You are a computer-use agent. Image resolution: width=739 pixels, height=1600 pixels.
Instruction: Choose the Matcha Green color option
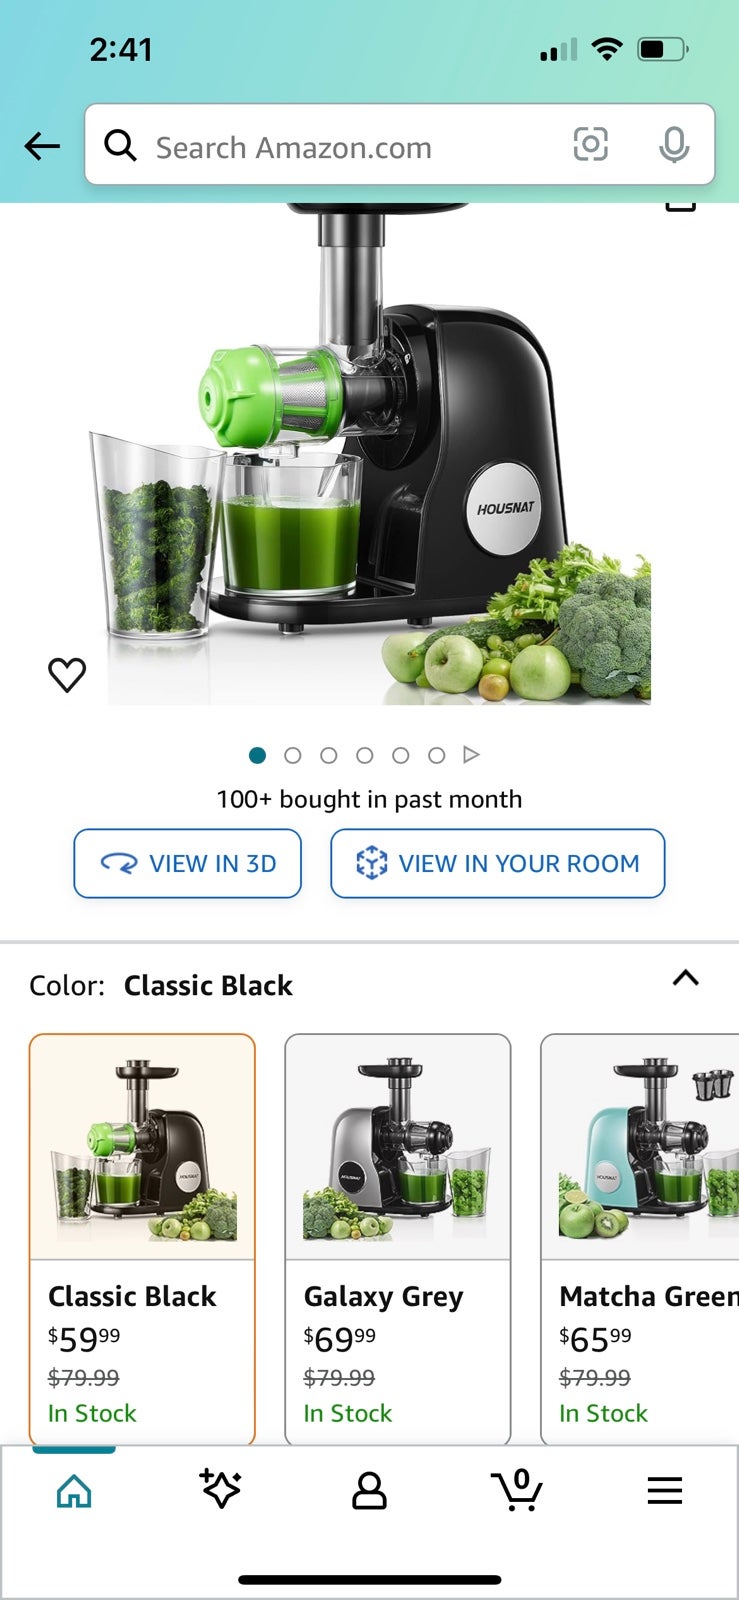coord(640,1239)
